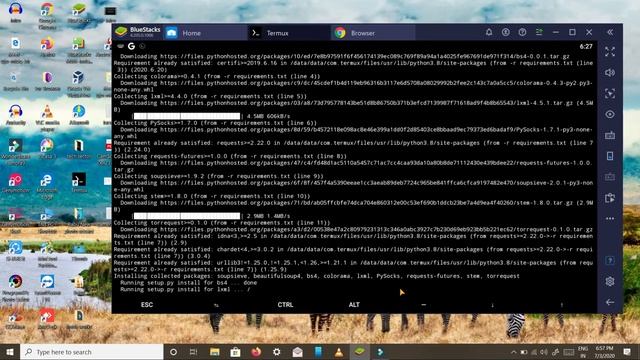Click the lock cursor icon in the sidebar
The image size is (640, 360).
(x=610, y=93)
